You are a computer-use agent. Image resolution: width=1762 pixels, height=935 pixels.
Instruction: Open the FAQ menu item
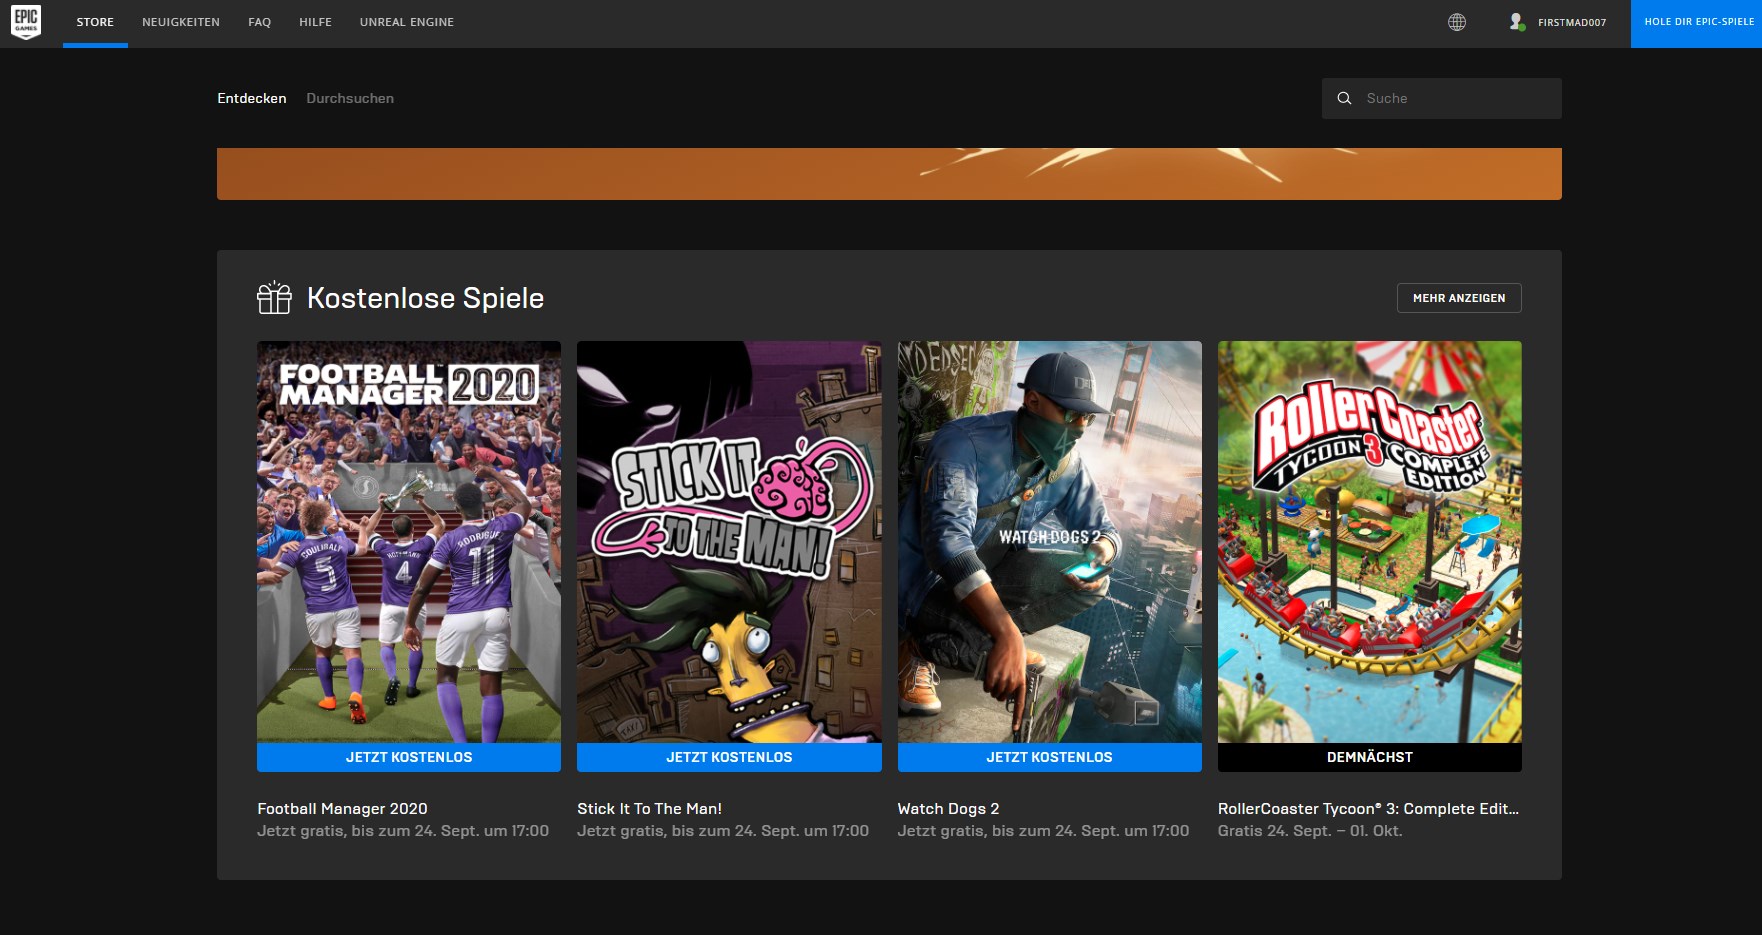[x=260, y=22]
